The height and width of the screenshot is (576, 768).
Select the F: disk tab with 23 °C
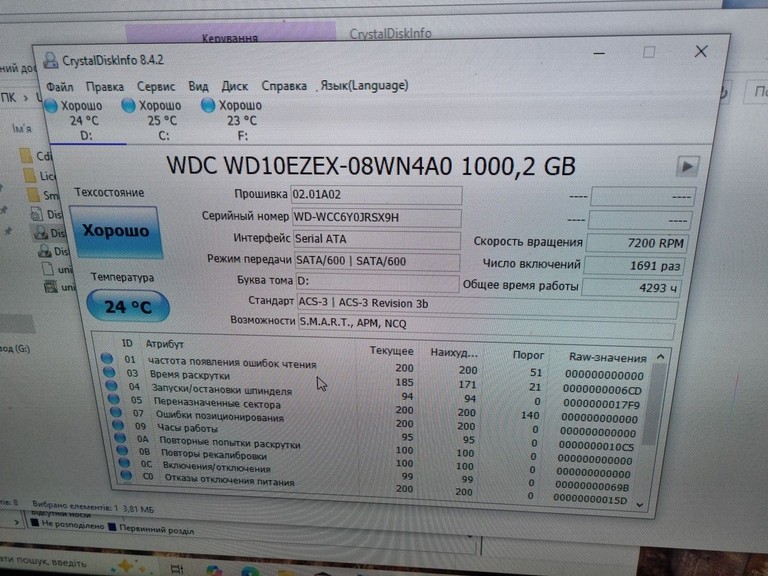coord(236,120)
